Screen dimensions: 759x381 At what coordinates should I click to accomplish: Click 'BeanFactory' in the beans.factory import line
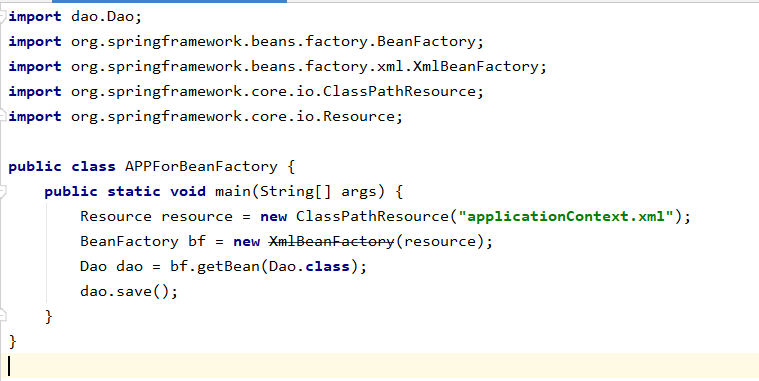426,42
